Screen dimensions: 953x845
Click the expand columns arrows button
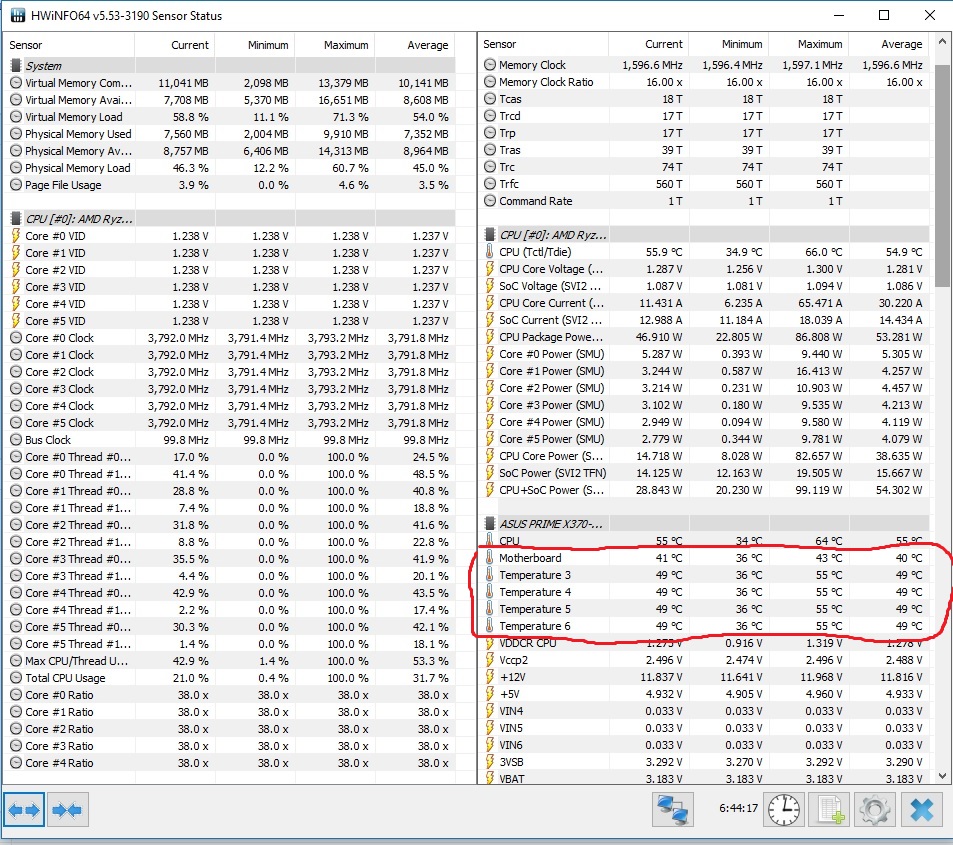(x=24, y=810)
